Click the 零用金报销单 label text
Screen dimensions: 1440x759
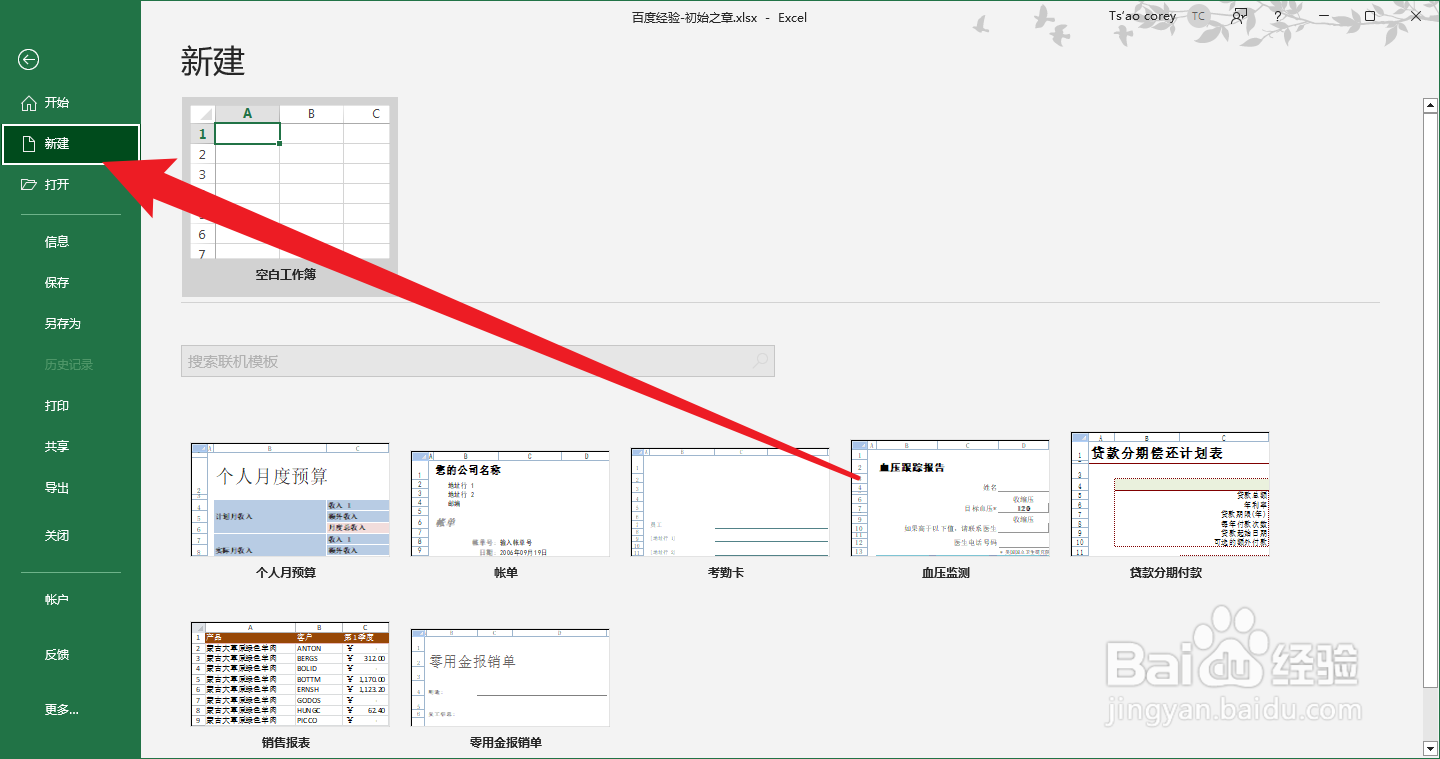tap(506, 743)
